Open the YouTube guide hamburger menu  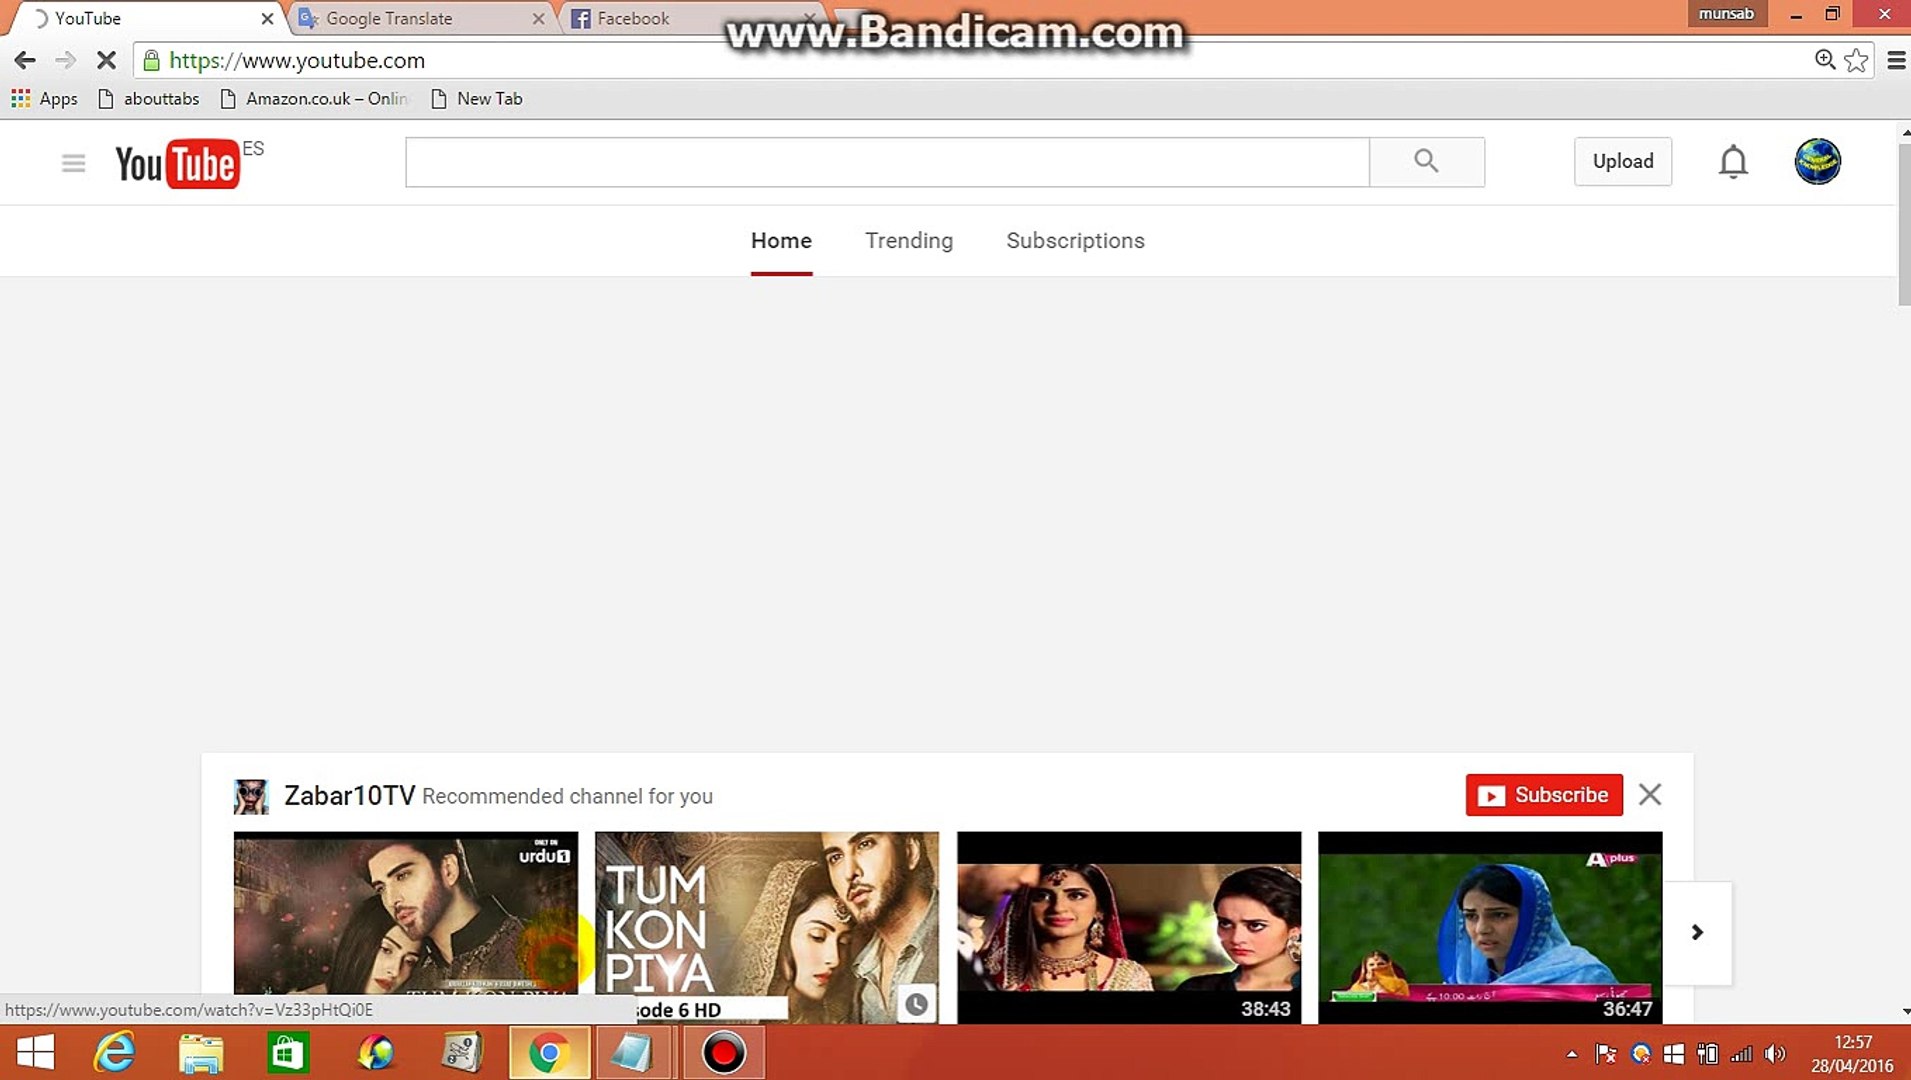(x=73, y=163)
